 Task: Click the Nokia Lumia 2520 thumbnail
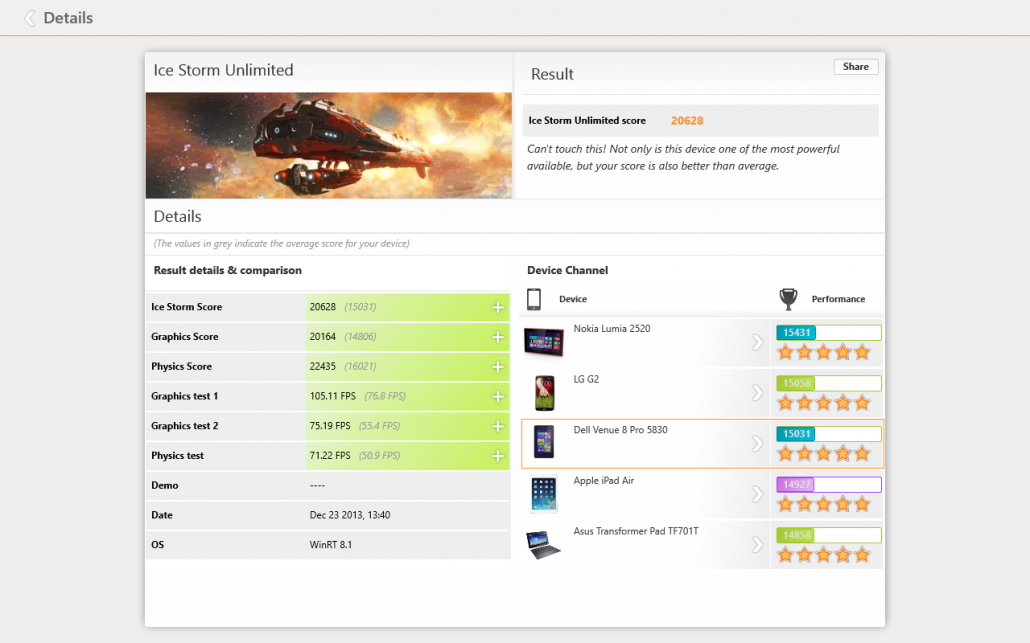pyautogui.click(x=543, y=342)
